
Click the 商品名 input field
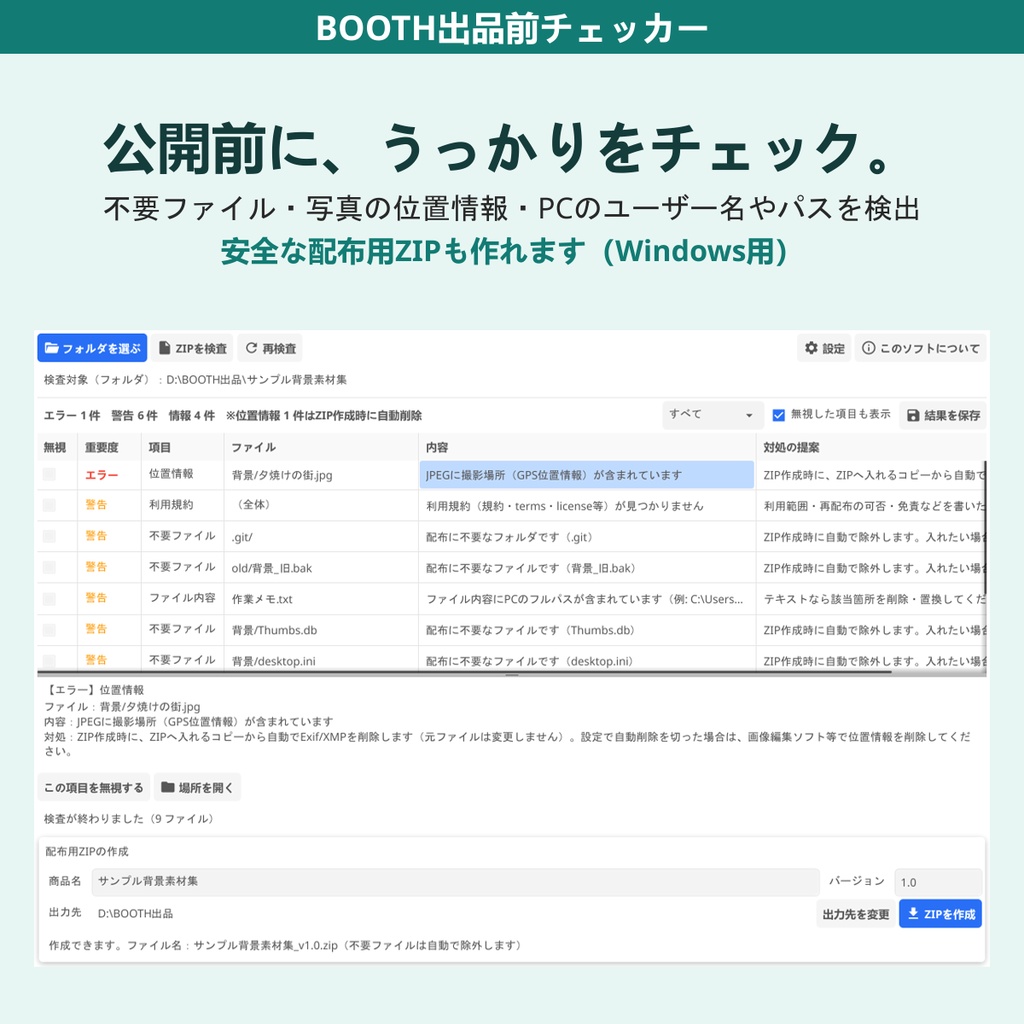(x=455, y=882)
